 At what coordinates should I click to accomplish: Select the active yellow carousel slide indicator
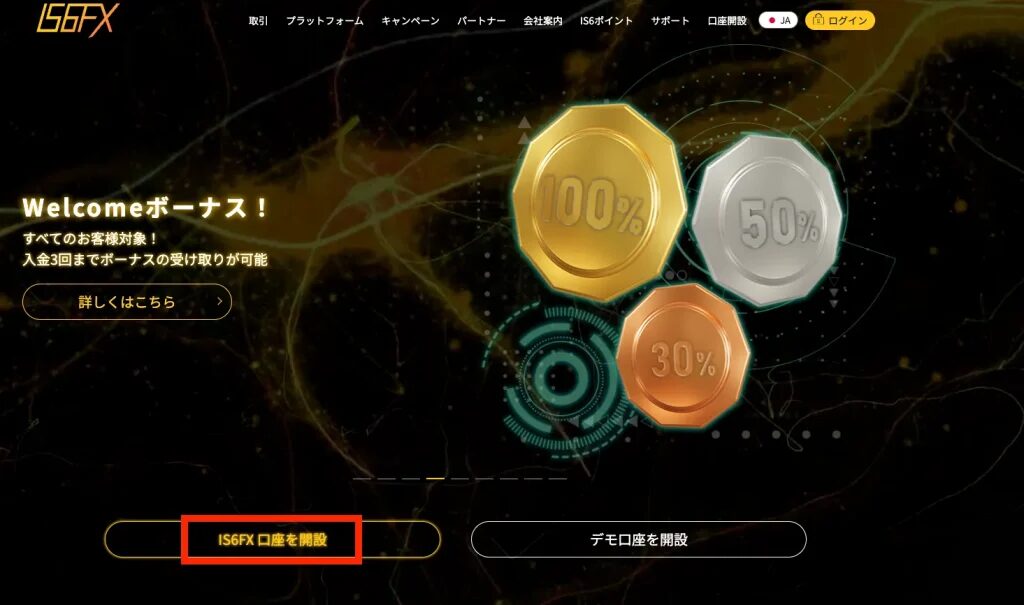435,479
